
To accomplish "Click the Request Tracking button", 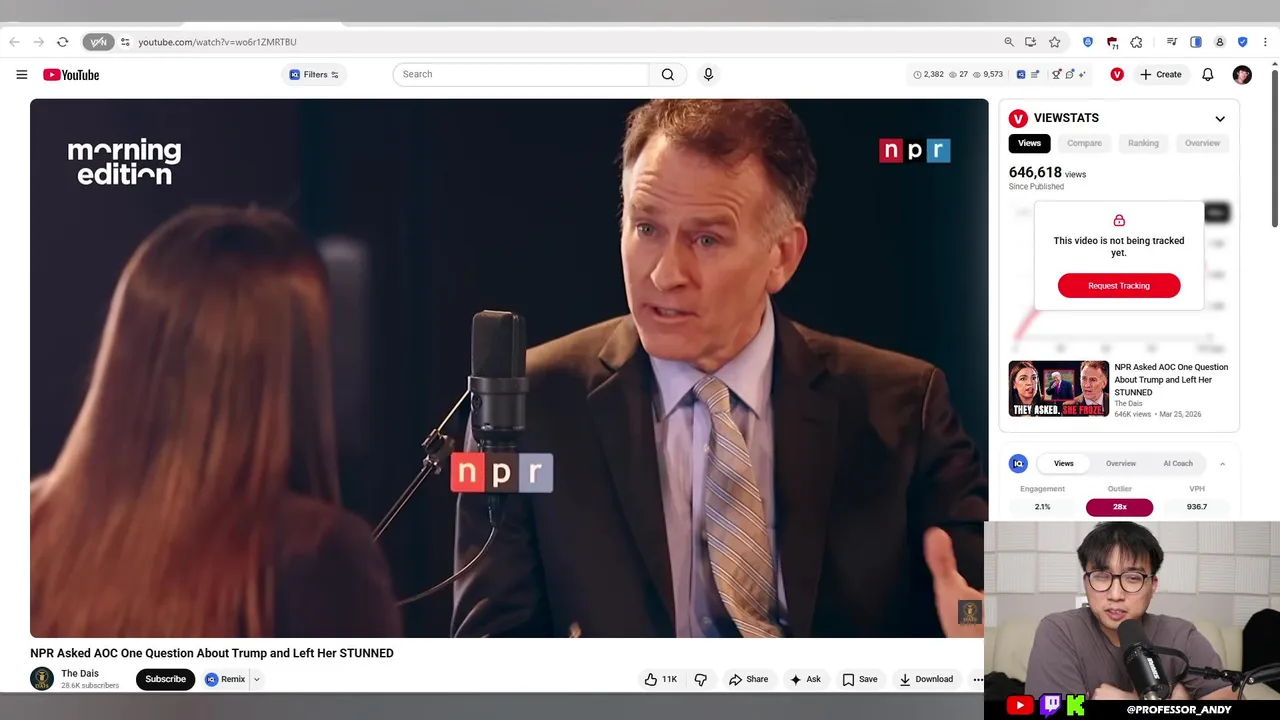I will pos(1119,286).
